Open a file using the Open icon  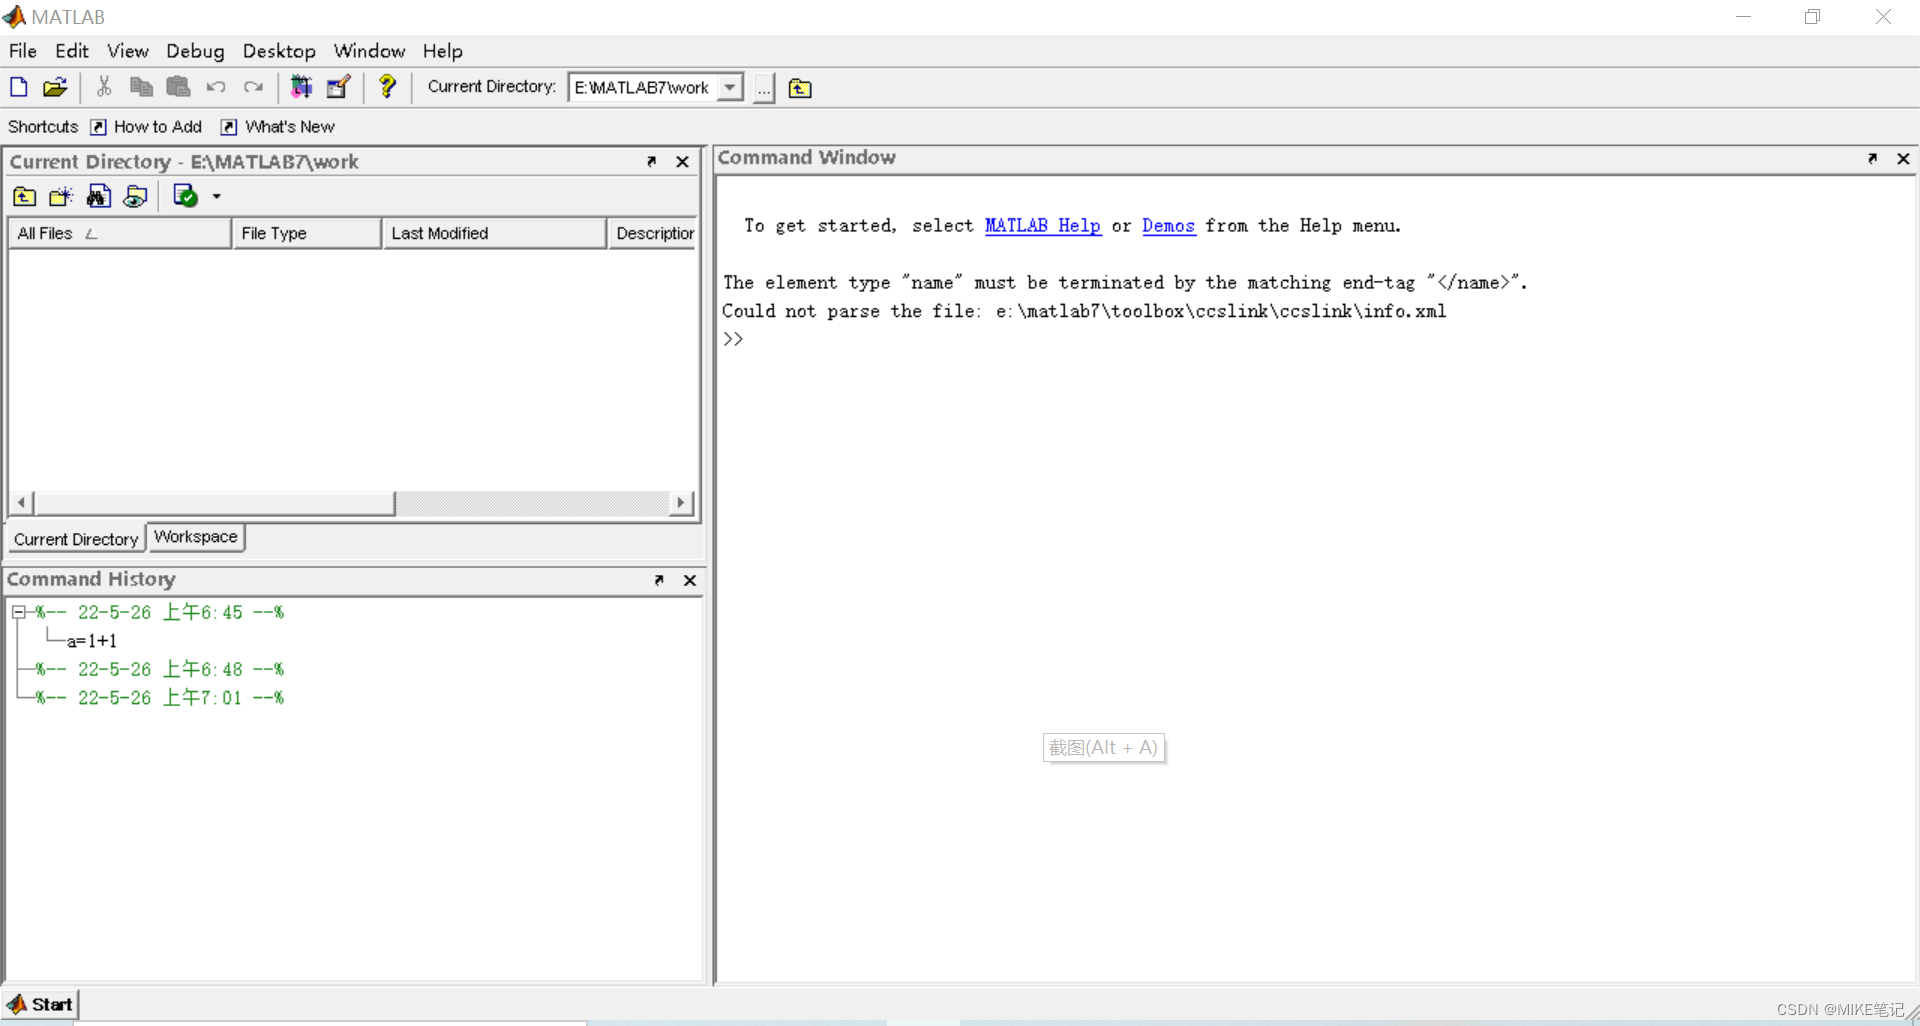click(x=55, y=87)
